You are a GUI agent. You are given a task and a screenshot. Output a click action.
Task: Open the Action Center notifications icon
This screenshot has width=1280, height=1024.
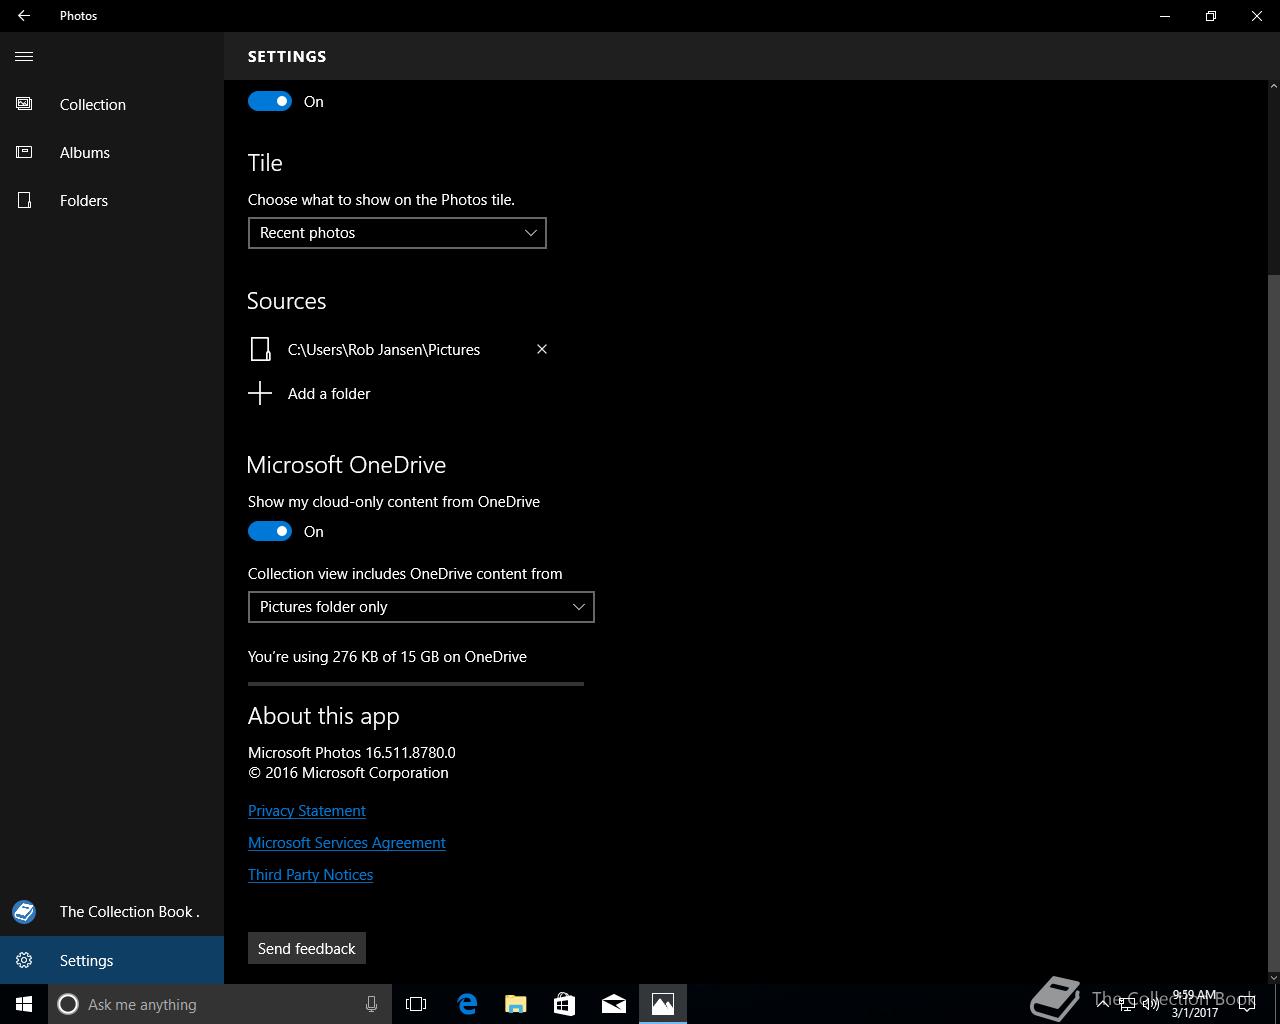tap(1247, 1004)
